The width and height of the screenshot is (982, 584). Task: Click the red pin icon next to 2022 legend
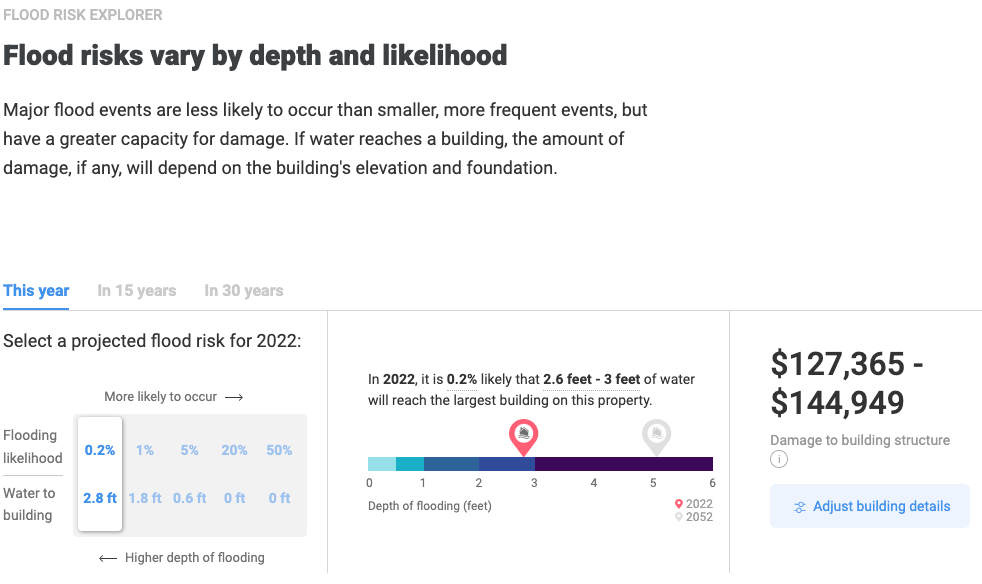click(680, 504)
